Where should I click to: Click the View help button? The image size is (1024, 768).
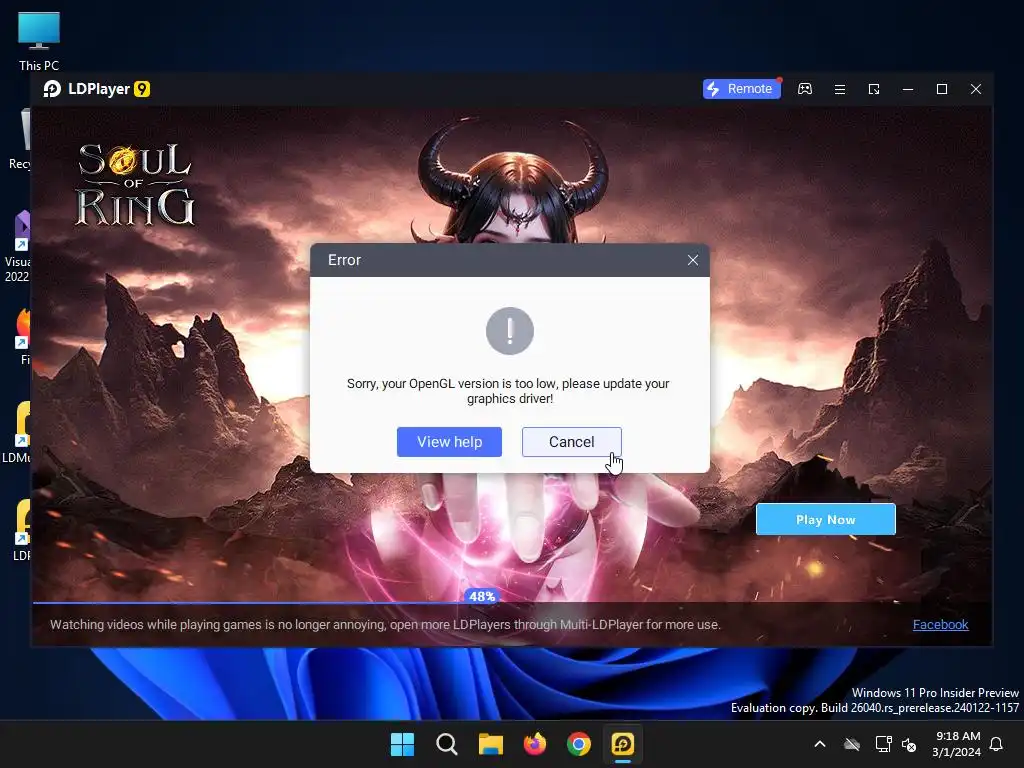pyautogui.click(x=449, y=442)
